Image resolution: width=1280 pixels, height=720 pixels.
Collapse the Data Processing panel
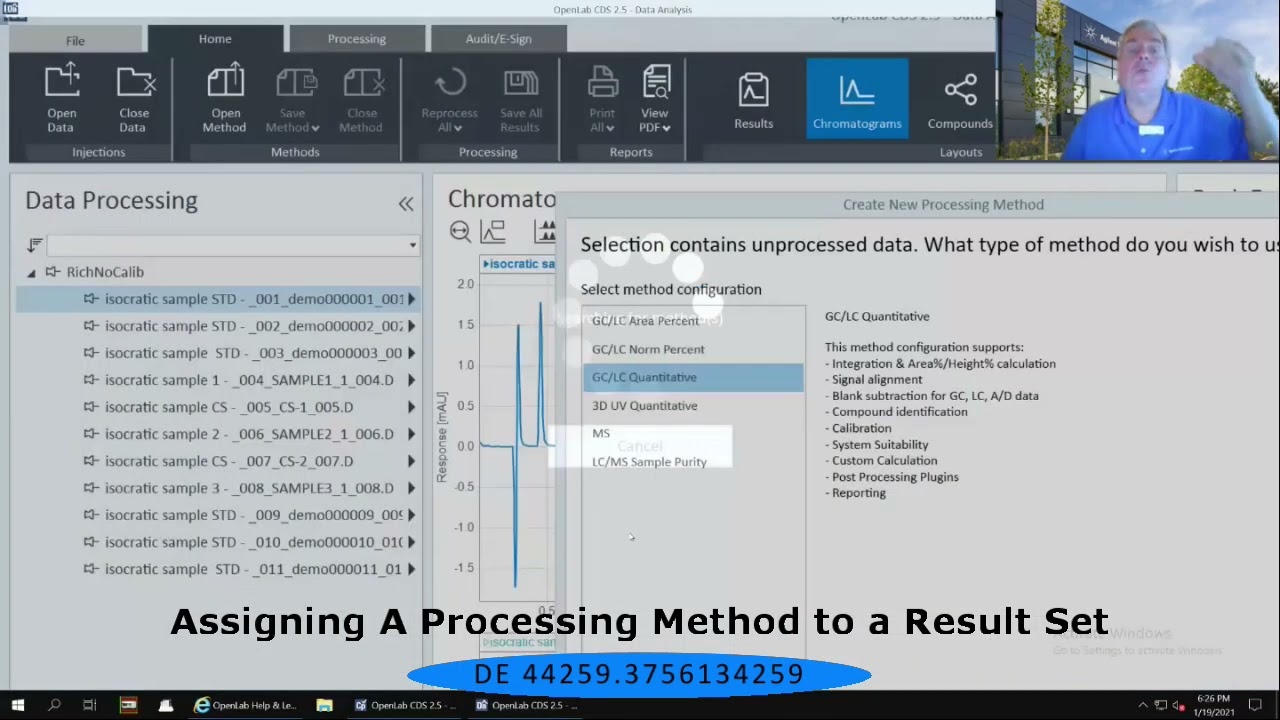point(406,204)
